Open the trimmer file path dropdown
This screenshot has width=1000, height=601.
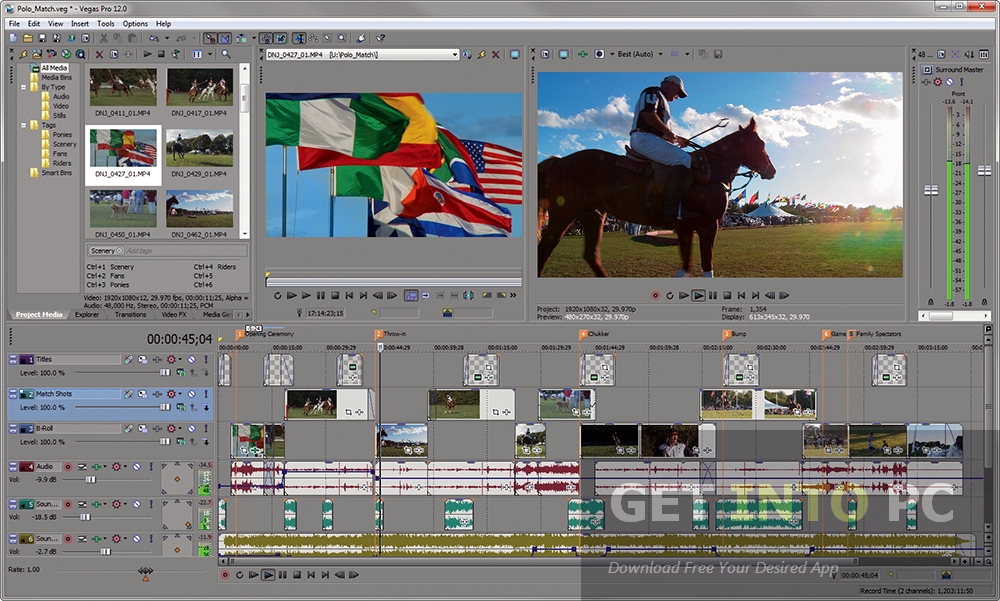point(454,54)
